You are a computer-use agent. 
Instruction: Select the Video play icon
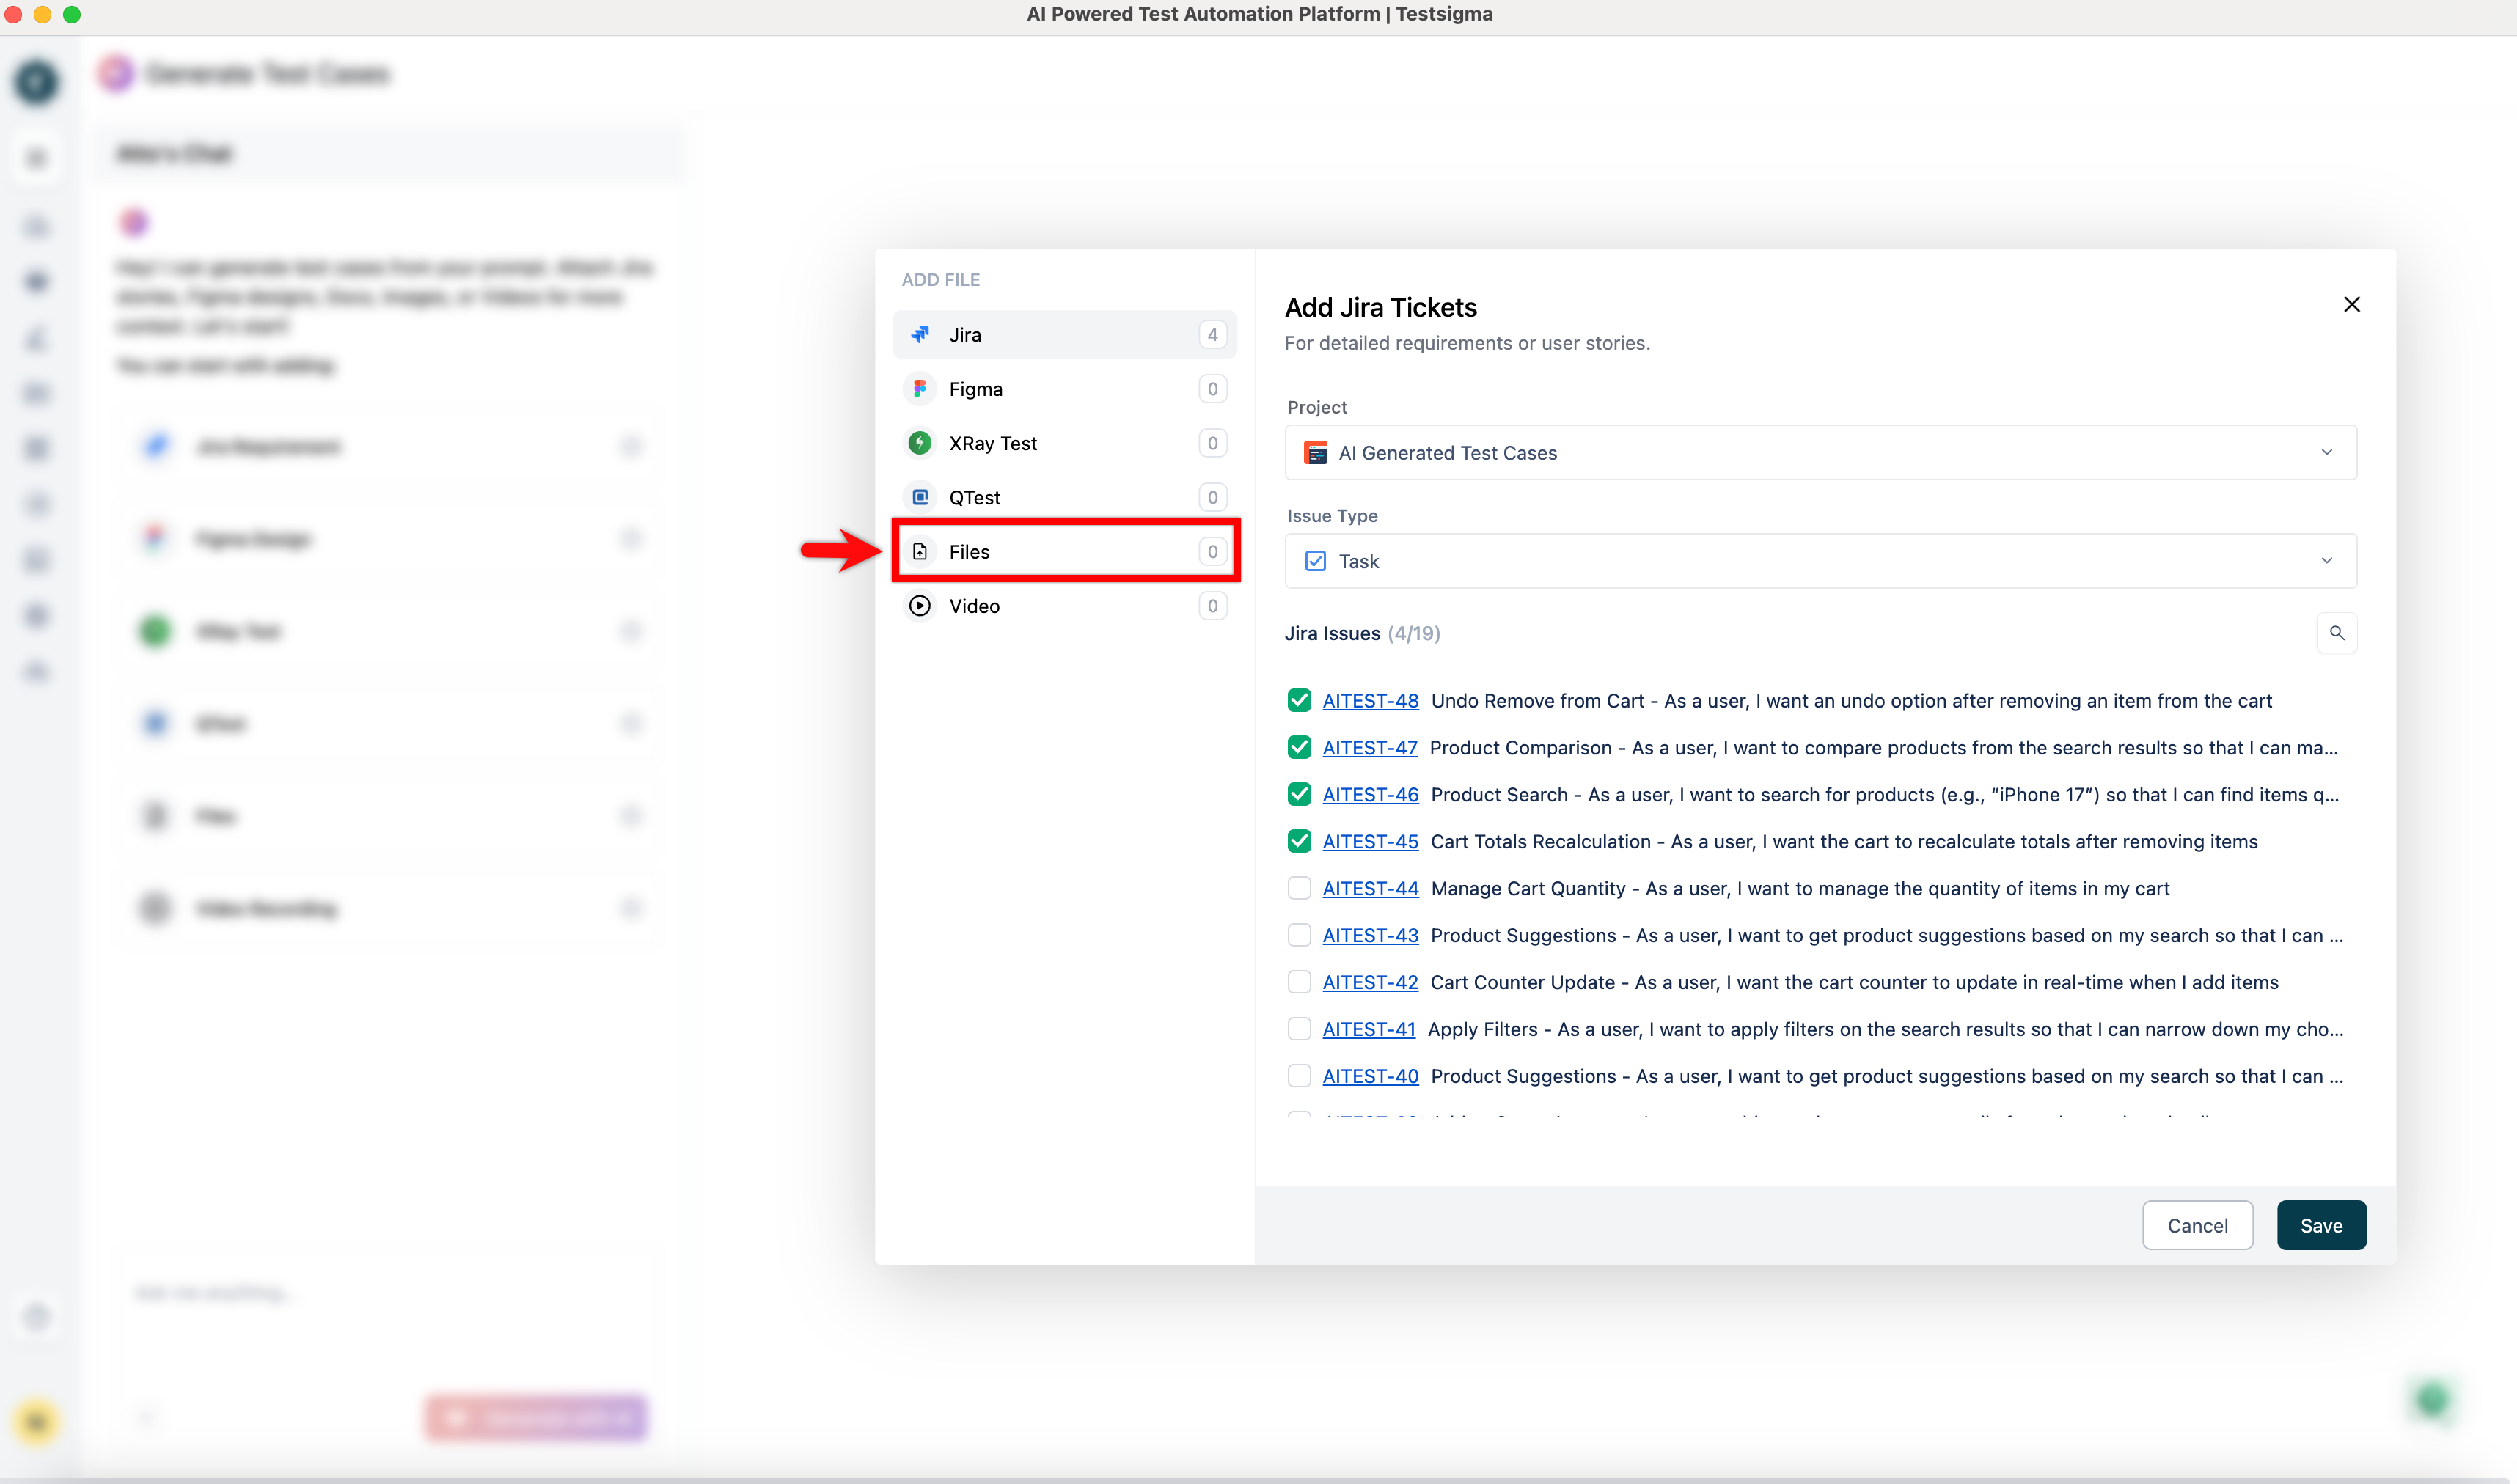920,606
